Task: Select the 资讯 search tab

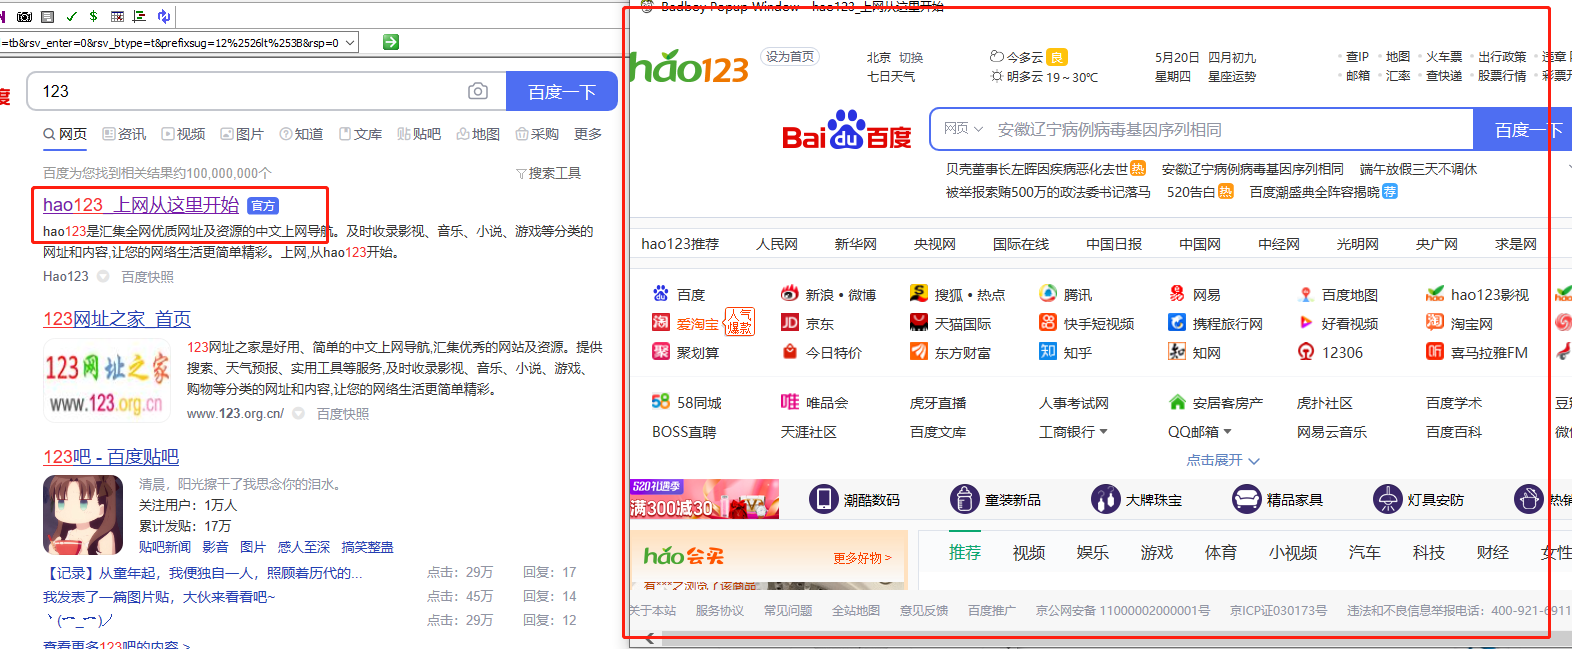Action: 124,134
